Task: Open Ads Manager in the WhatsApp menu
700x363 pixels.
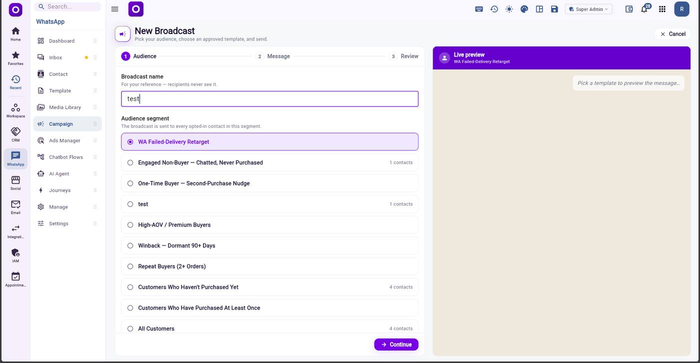Action: pyautogui.click(x=67, y=140)
